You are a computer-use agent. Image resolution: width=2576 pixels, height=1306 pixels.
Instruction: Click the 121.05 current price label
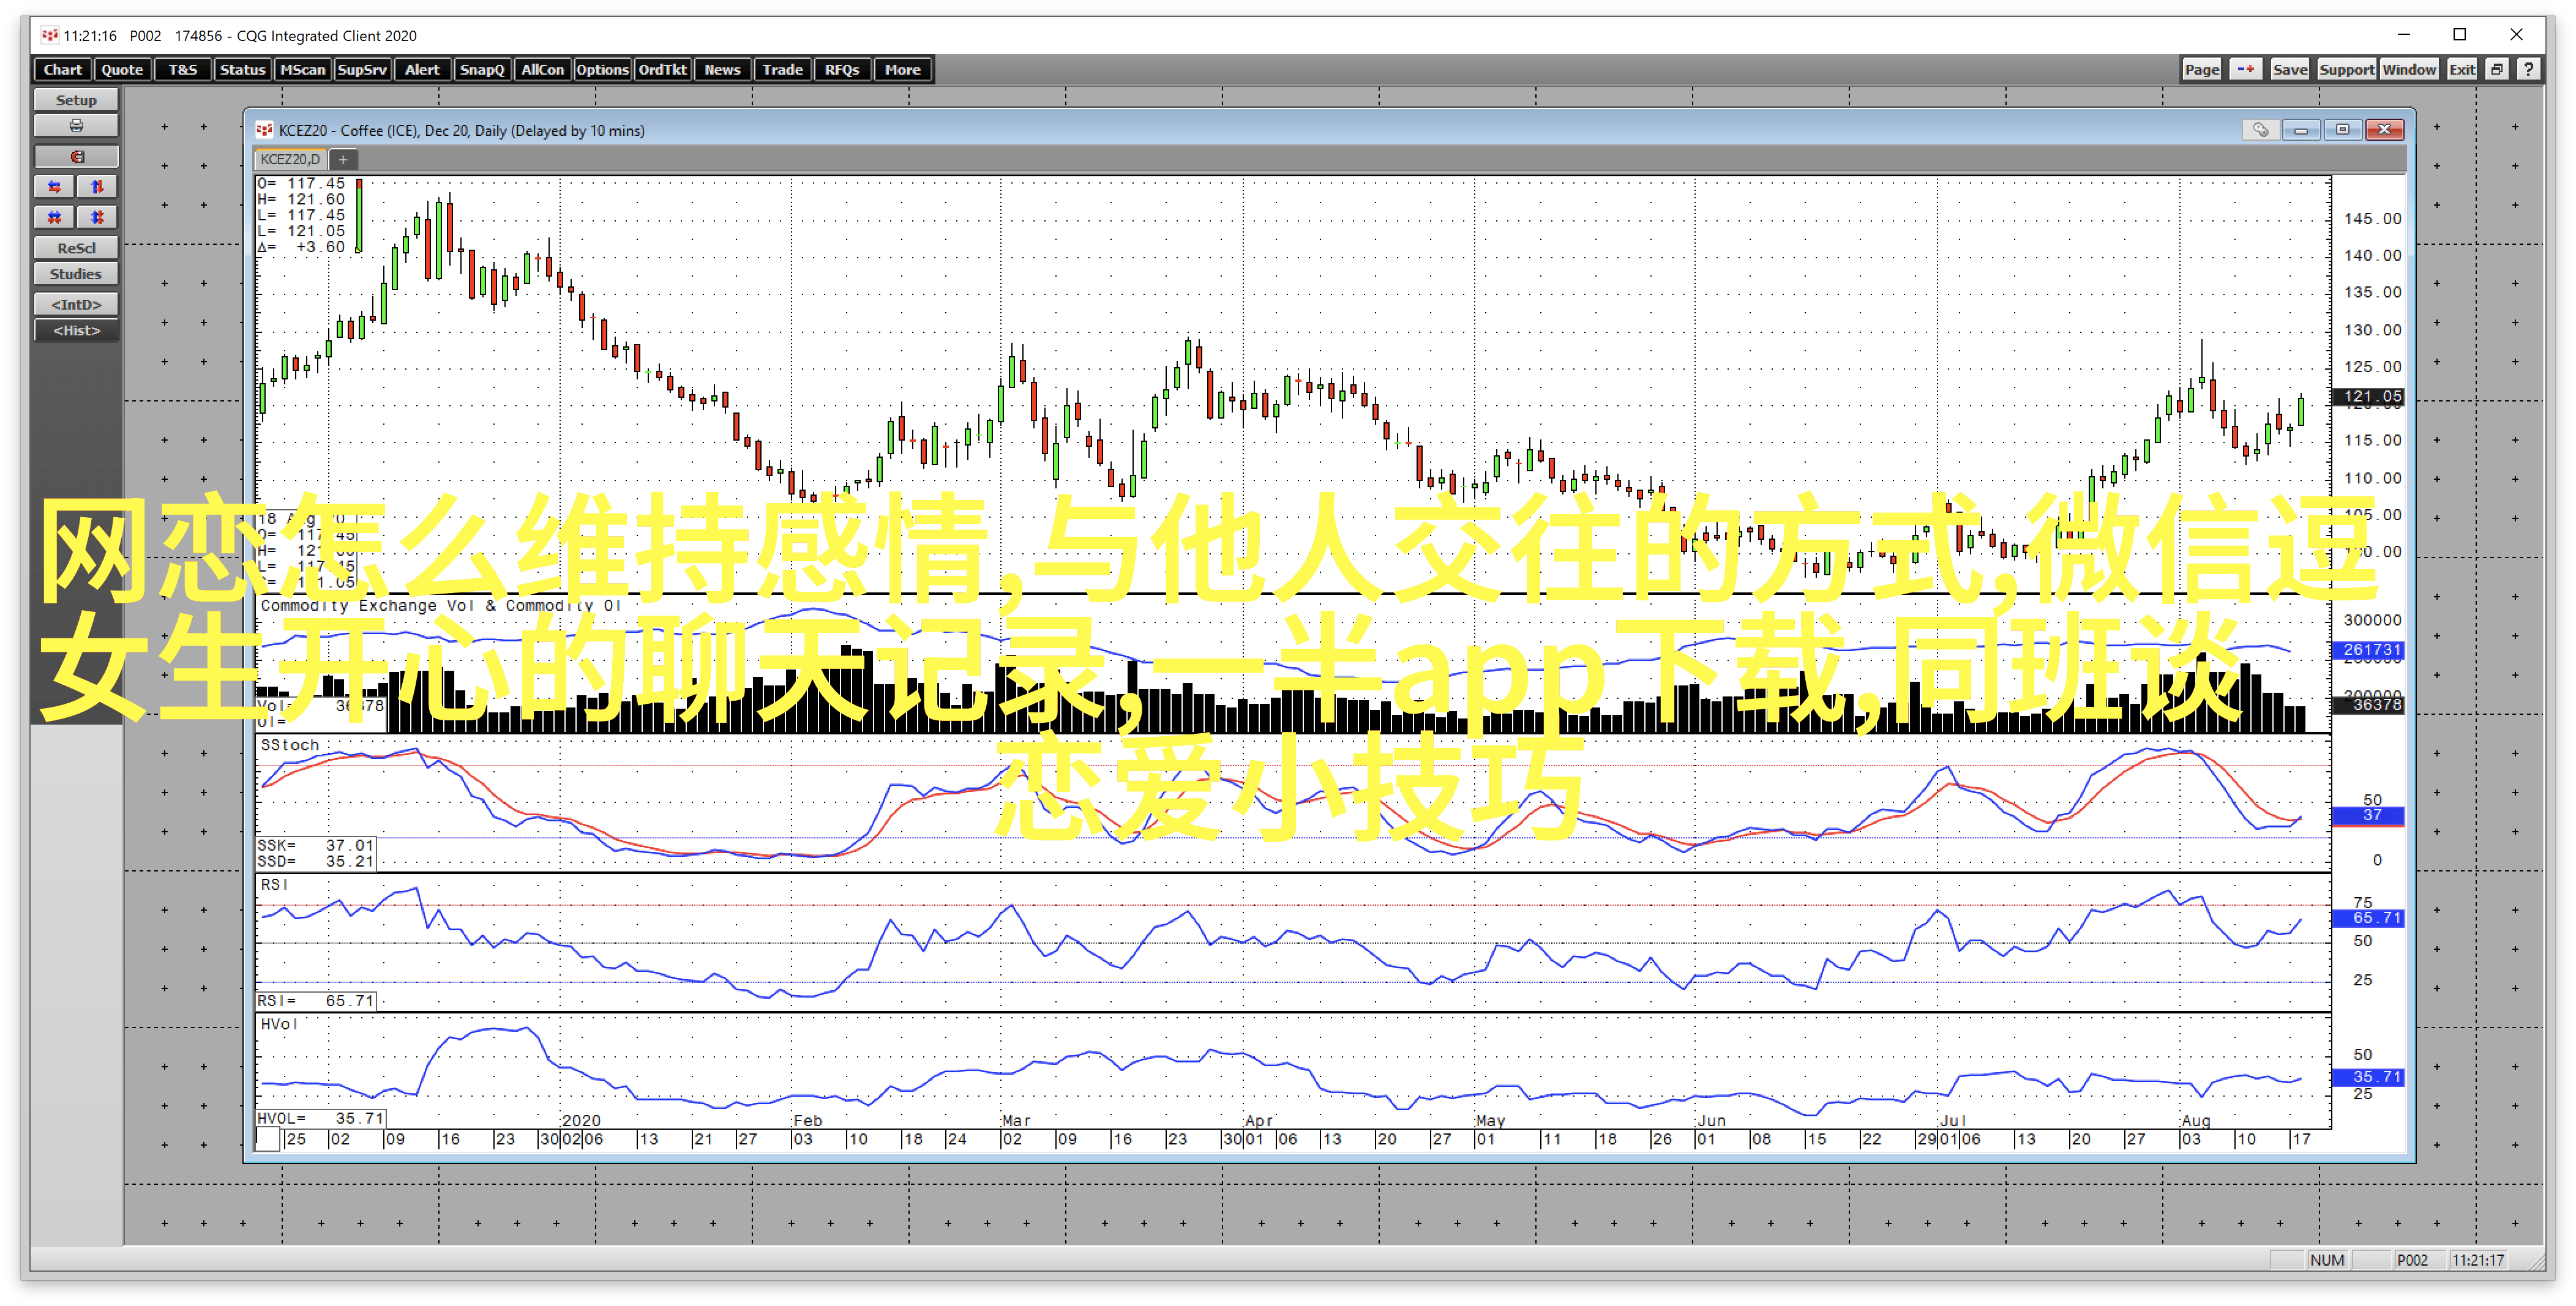pos(2368,397)
